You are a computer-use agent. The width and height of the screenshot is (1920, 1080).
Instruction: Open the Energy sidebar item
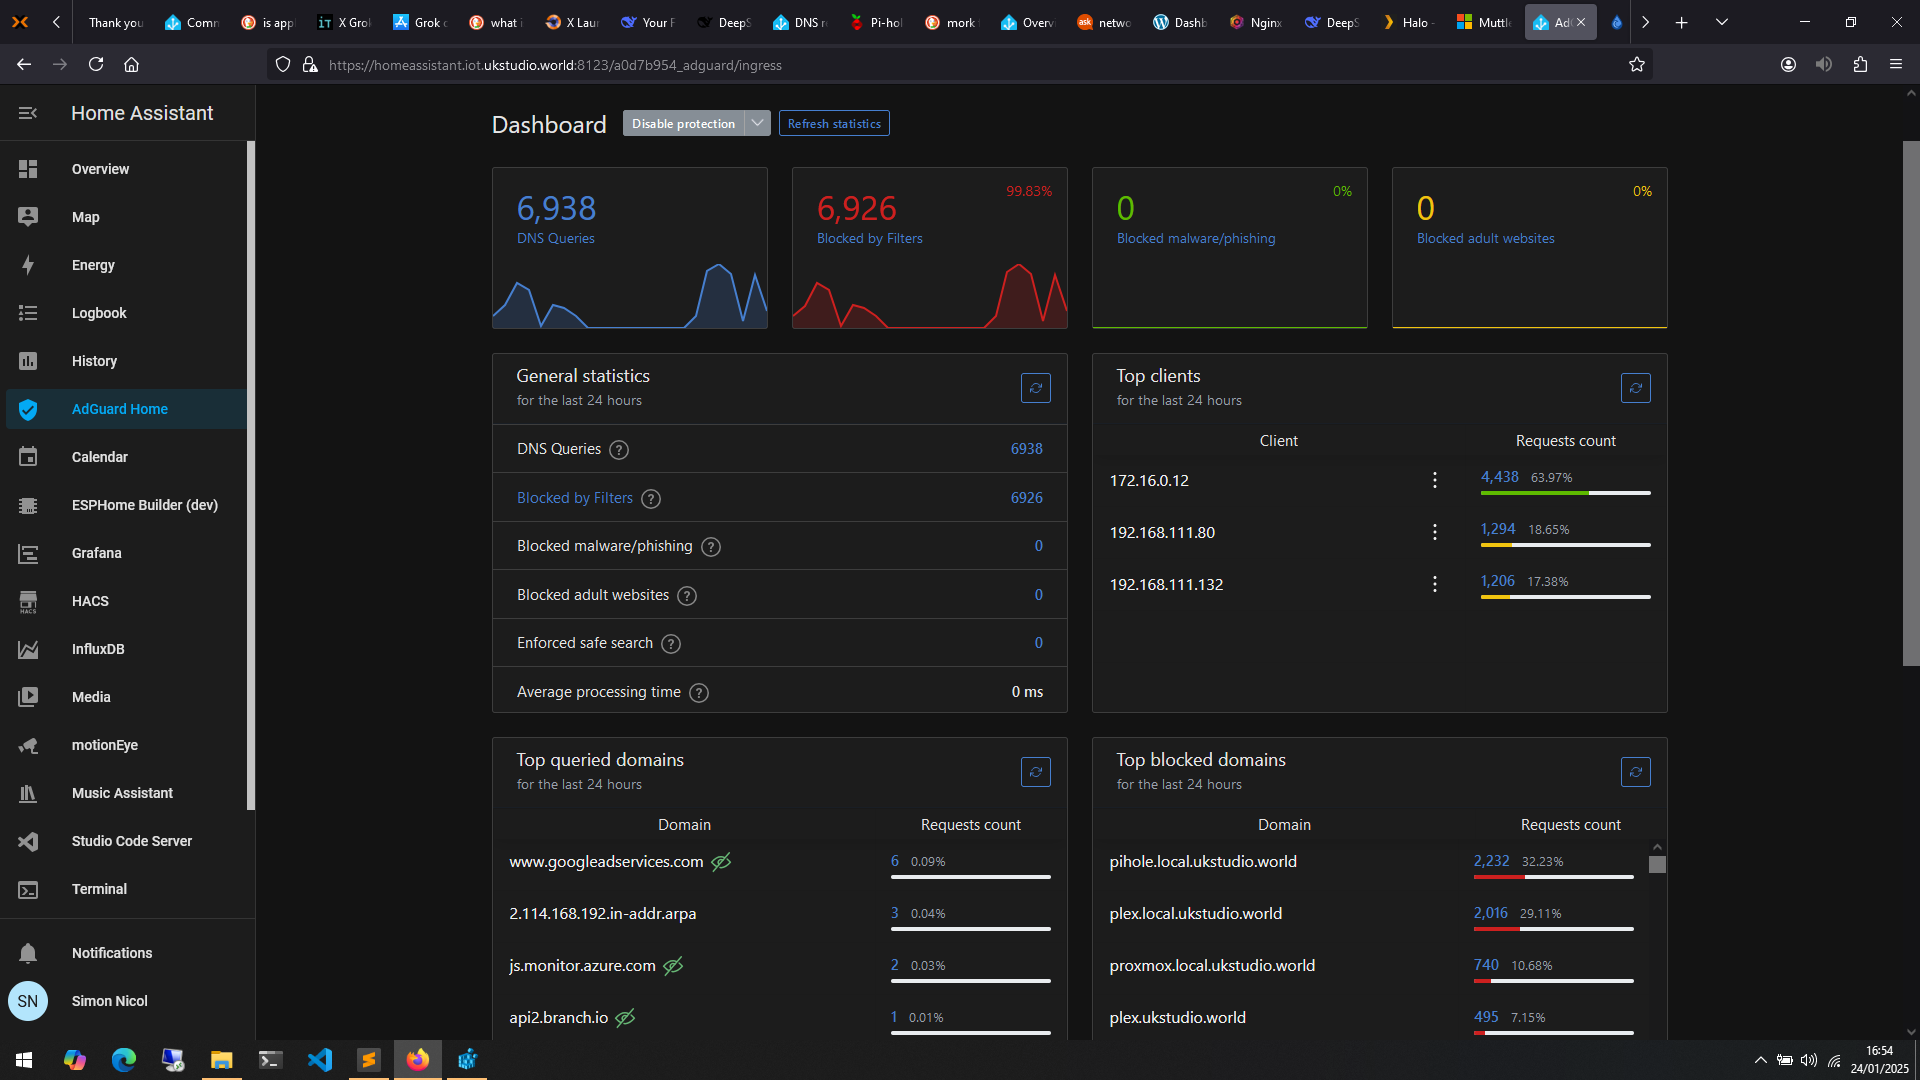(126, 265)
